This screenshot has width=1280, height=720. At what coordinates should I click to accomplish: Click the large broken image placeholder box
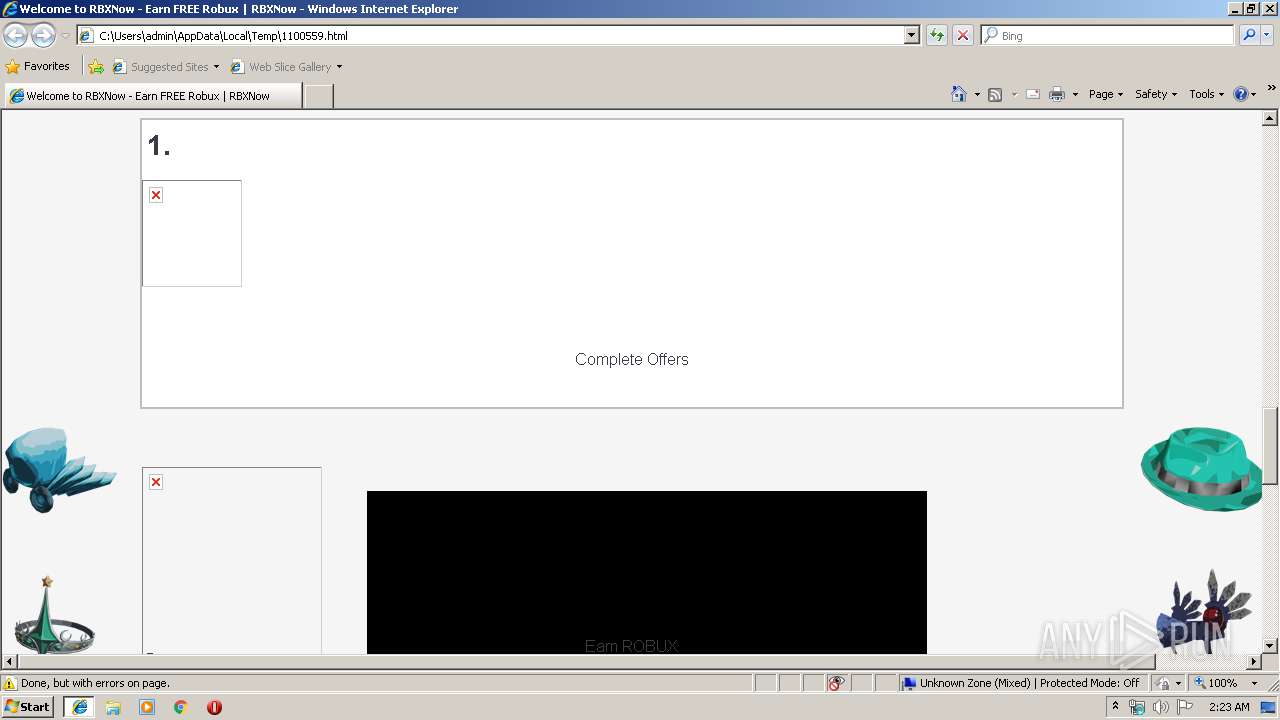point(232,560)
